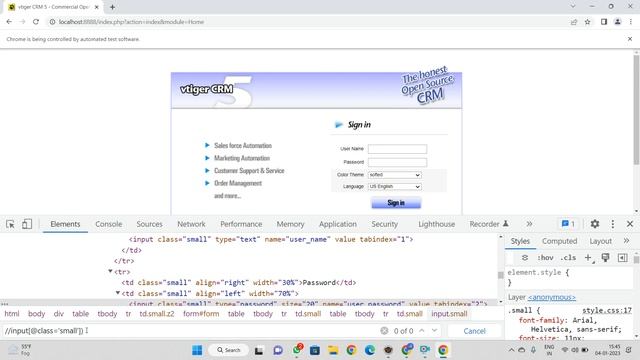The image size is (640, 360).
Task: Focus the localhost address bar
Action: coord(306,22)
